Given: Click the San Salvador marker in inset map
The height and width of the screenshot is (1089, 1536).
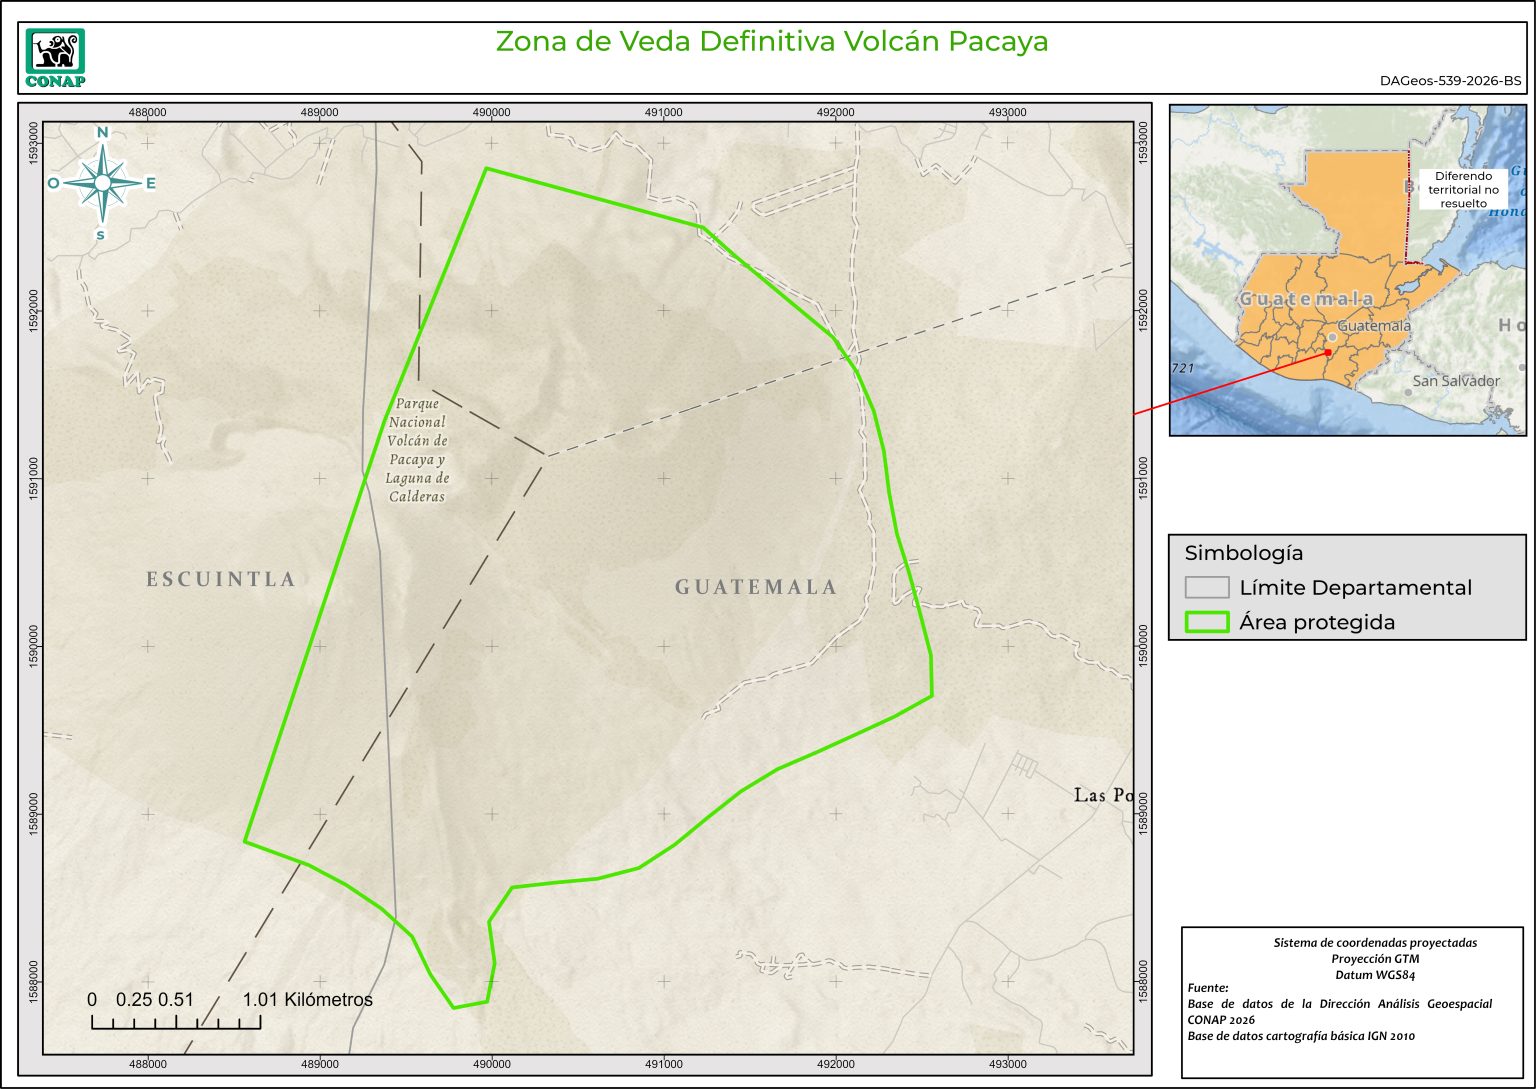Looking at the screenshot, I should click(1408, 392).
